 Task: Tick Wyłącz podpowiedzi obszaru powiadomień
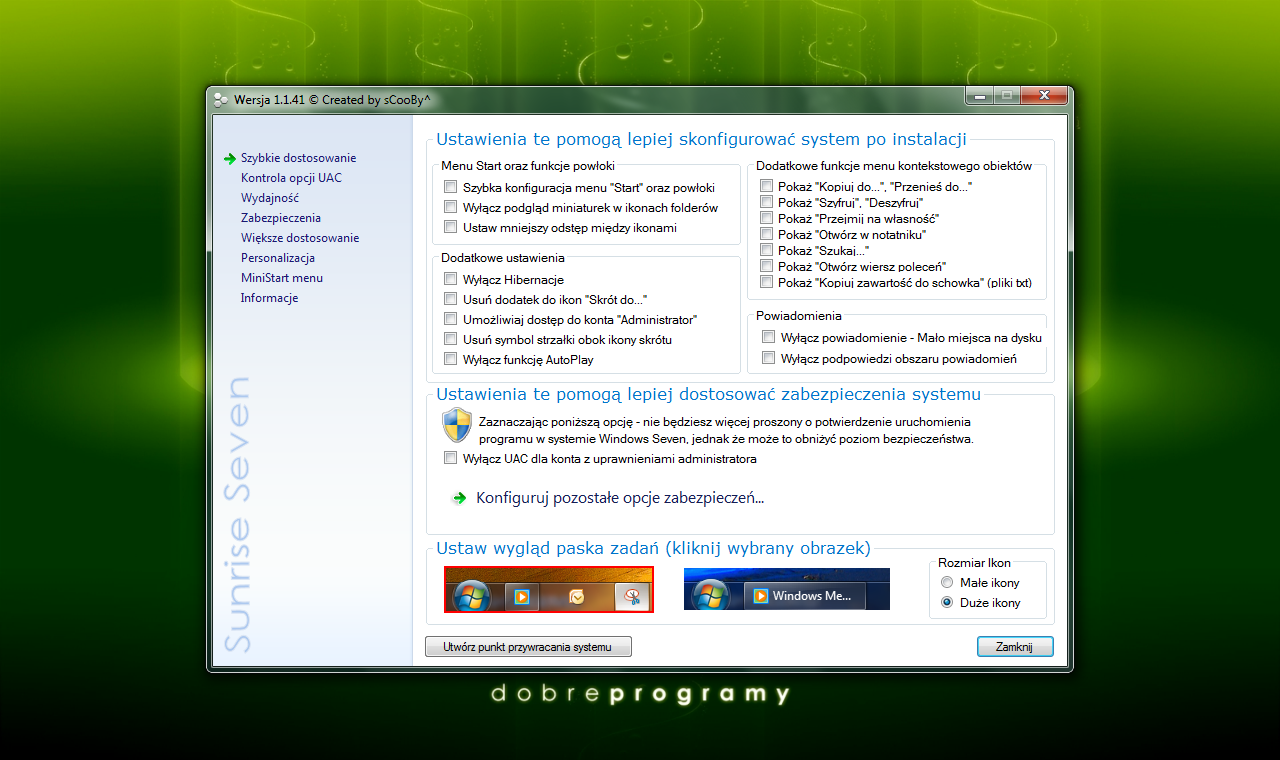pos(768,358)
